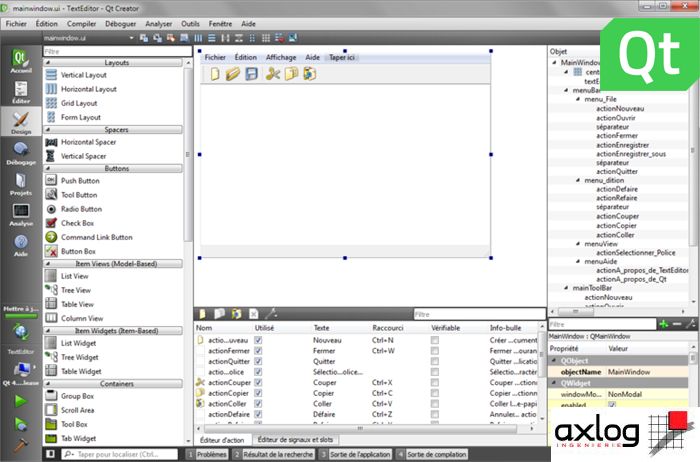Viewport: 700px width, 462px height.
Task: Click remove property minus icon
Action: pos(677,324)
